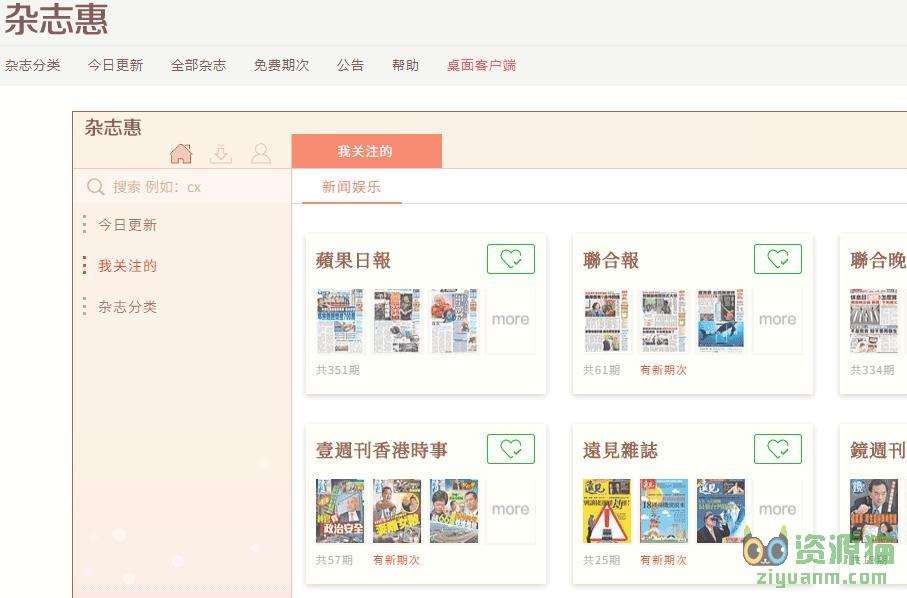This screenshot has width=907, height=598.
Task: Open third 壹週刊香港時事 cover thumbnail
Action: point(454,511)
